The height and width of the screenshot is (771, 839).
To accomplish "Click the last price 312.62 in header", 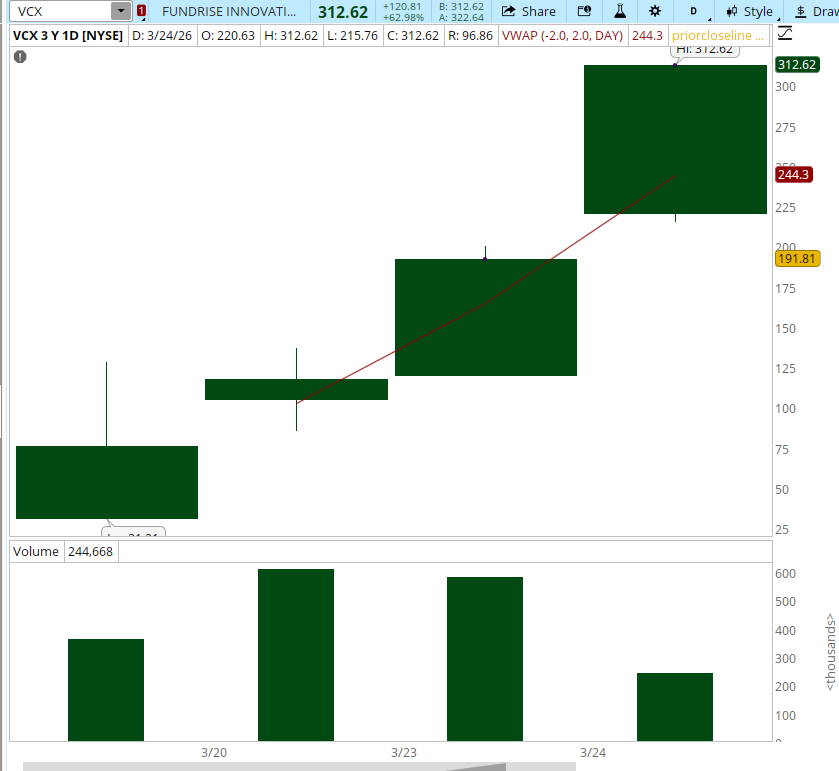I will (343, 12).
